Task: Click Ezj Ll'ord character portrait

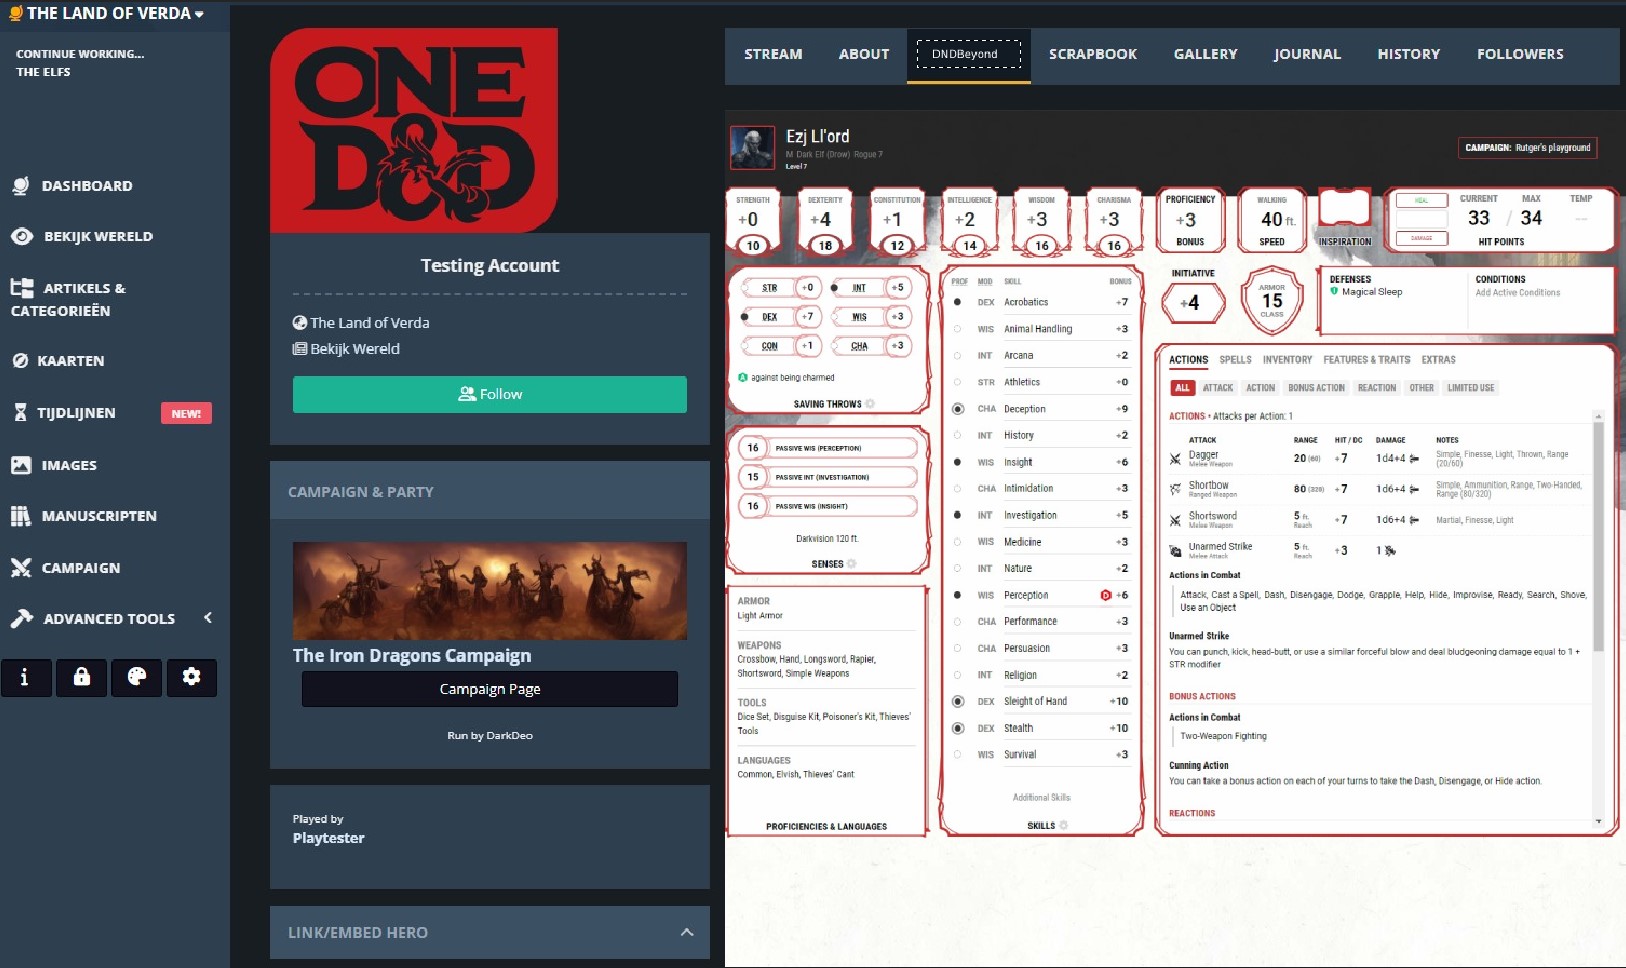Action: point(752,148)
